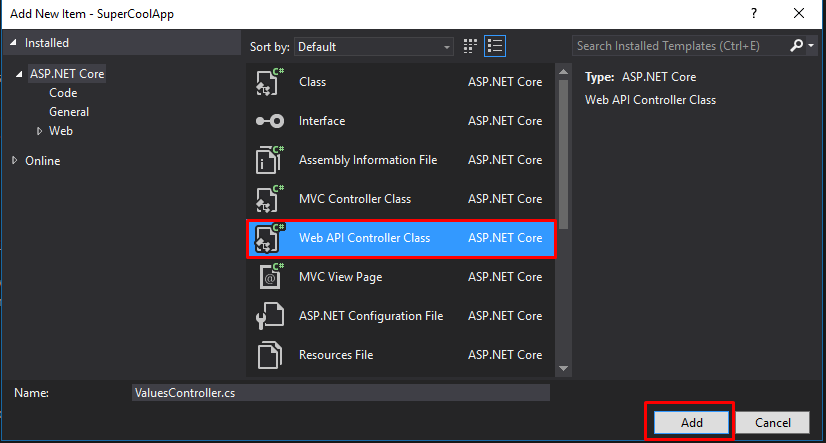Click the ASP.NET Configuration File wrench icon
Image resolution: width=826 pixels, height=443 pixels.
[268, 316]
